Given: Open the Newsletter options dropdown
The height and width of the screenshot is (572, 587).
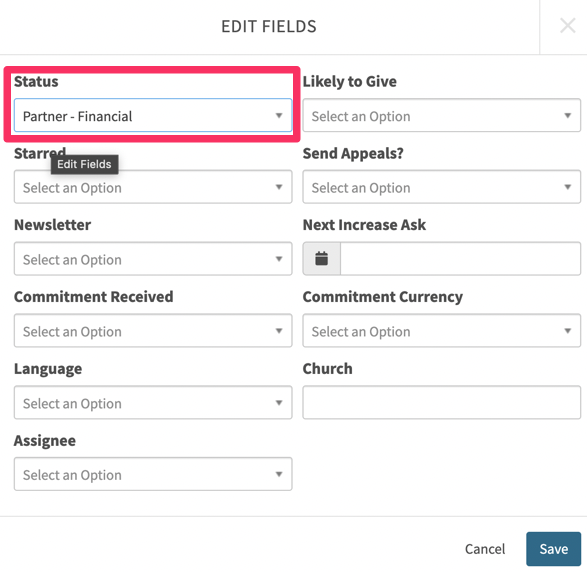Looking at the screenshot, I should pos(153,259).
